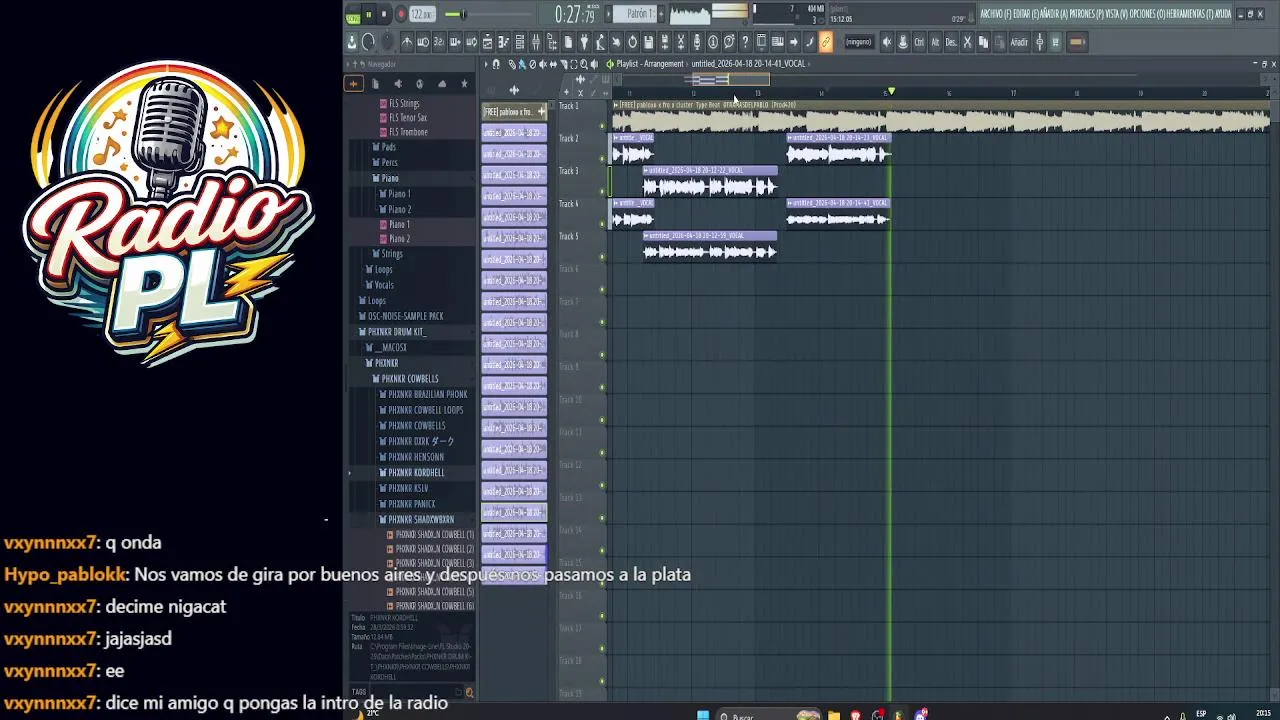Open the Patrón 1 pattern selector
The height and width of the screenshot is (720, 1280).
click(x=635, y=14)
